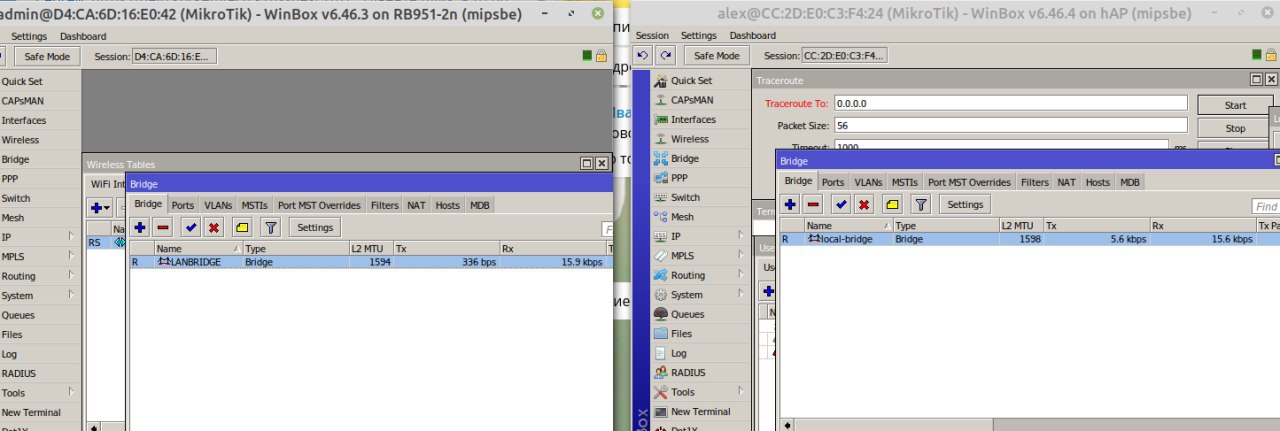Click Undo arrow in right WinBox toolbar
This screenshot has width=1280, height=431.
pos(643,56)
